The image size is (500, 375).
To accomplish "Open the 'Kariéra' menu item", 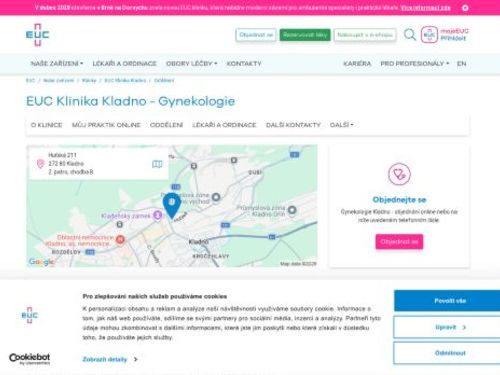I will pyautogui.click(x=357, y=63).
